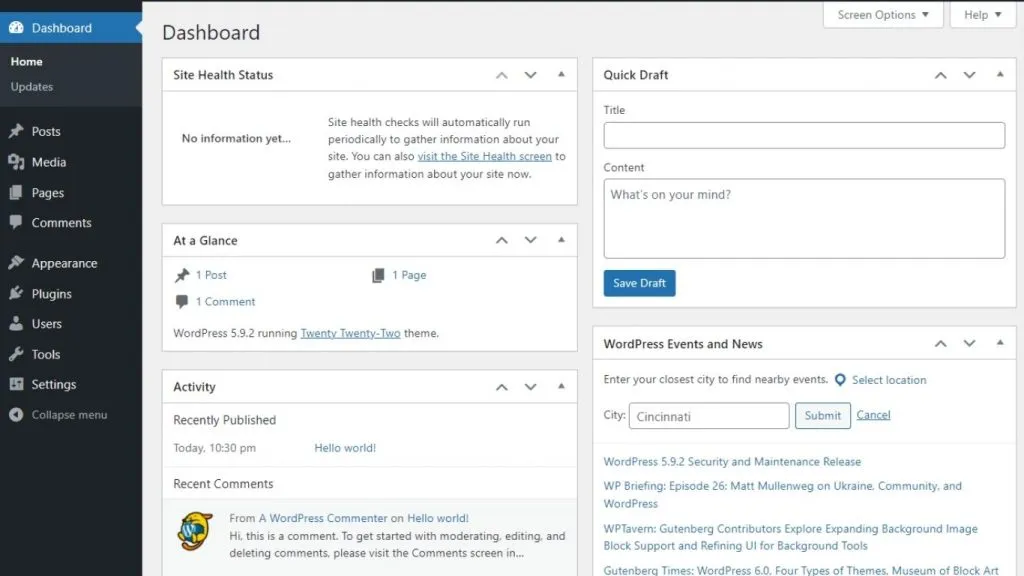Move WordPress Events and News panel down
Image resolution: width=1024 pixels, height=576 pixels.
coord(969,344)
